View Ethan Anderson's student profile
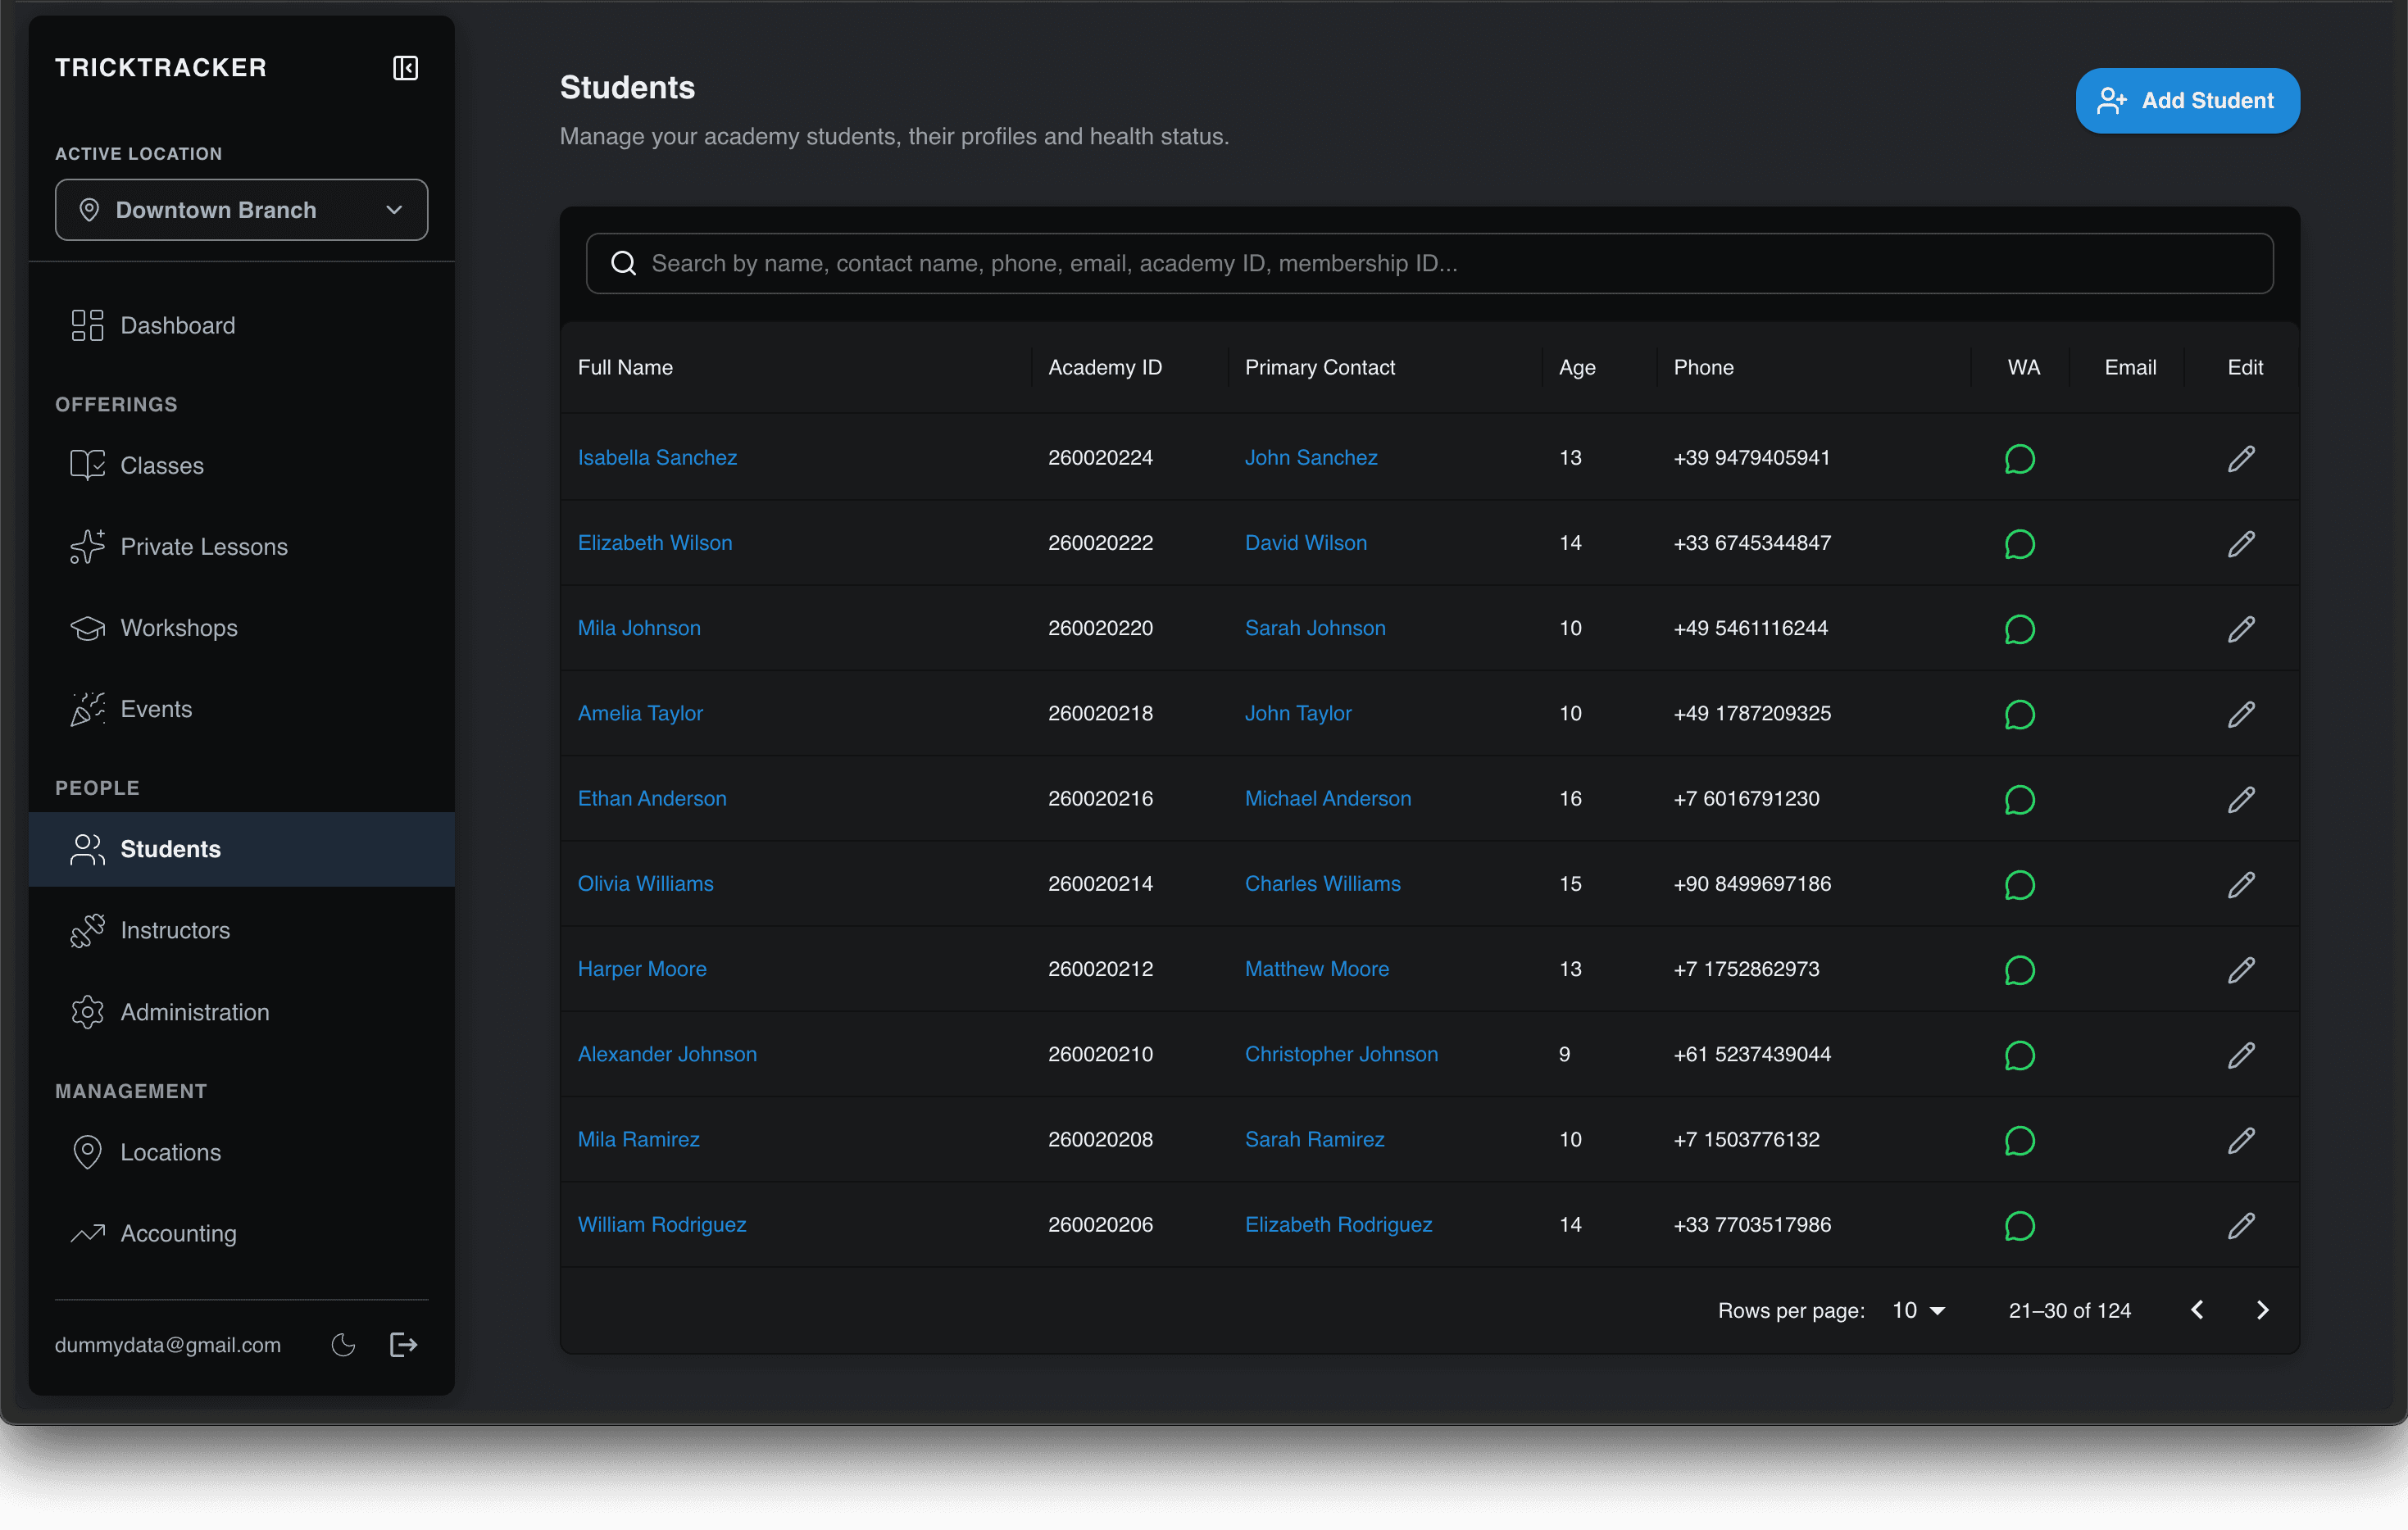This screenshot has width=2408, height=1530. [x=652, y=799]
